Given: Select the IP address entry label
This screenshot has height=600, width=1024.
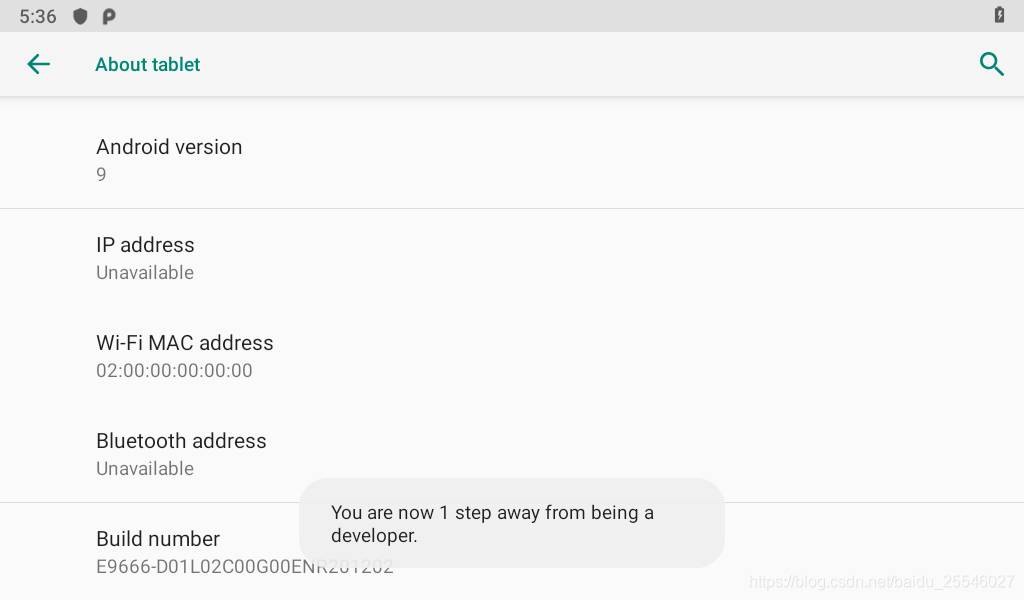Looking at the screenshot, I should (145, 245).
